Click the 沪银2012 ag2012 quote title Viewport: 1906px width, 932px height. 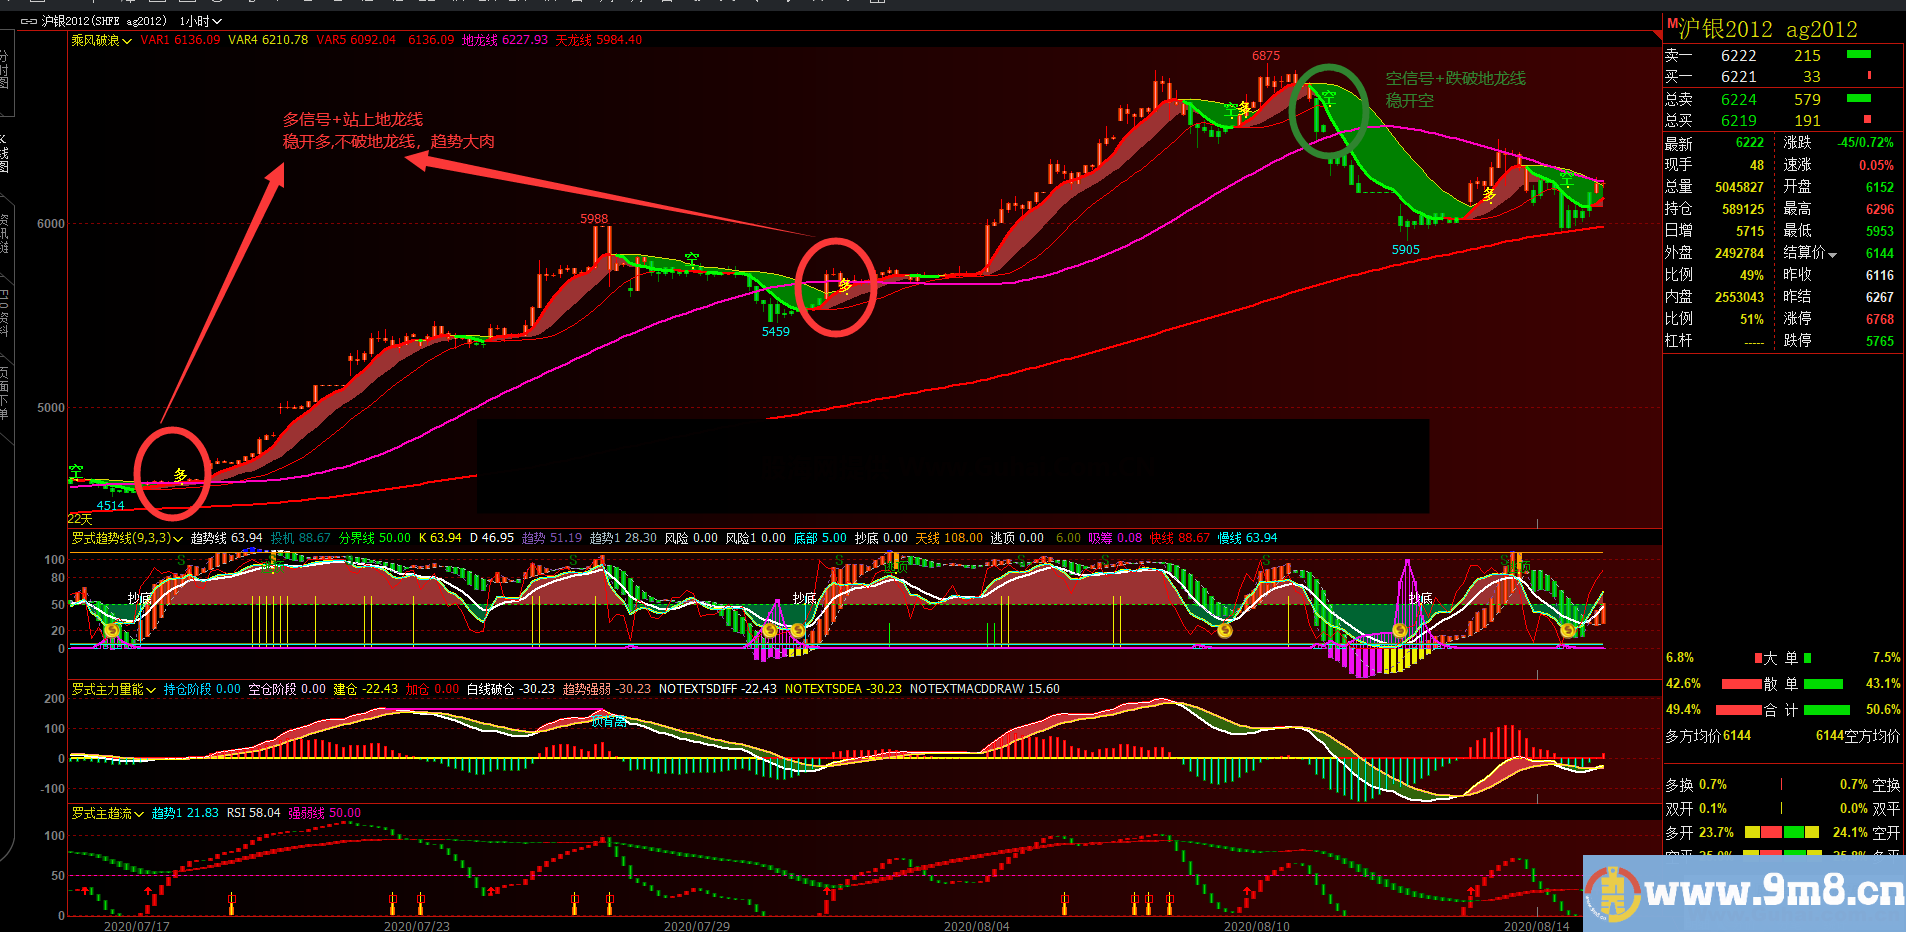click(x=1767, y=29)
